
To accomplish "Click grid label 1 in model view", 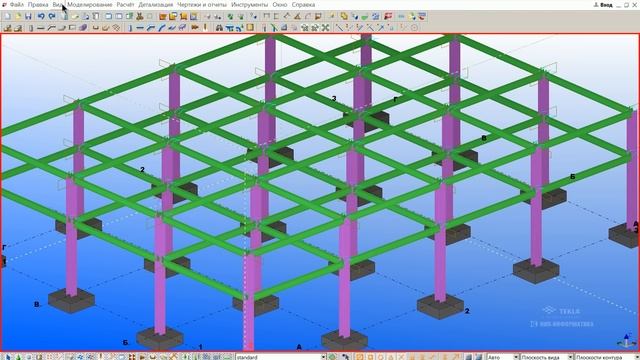I will coord(200,347).
